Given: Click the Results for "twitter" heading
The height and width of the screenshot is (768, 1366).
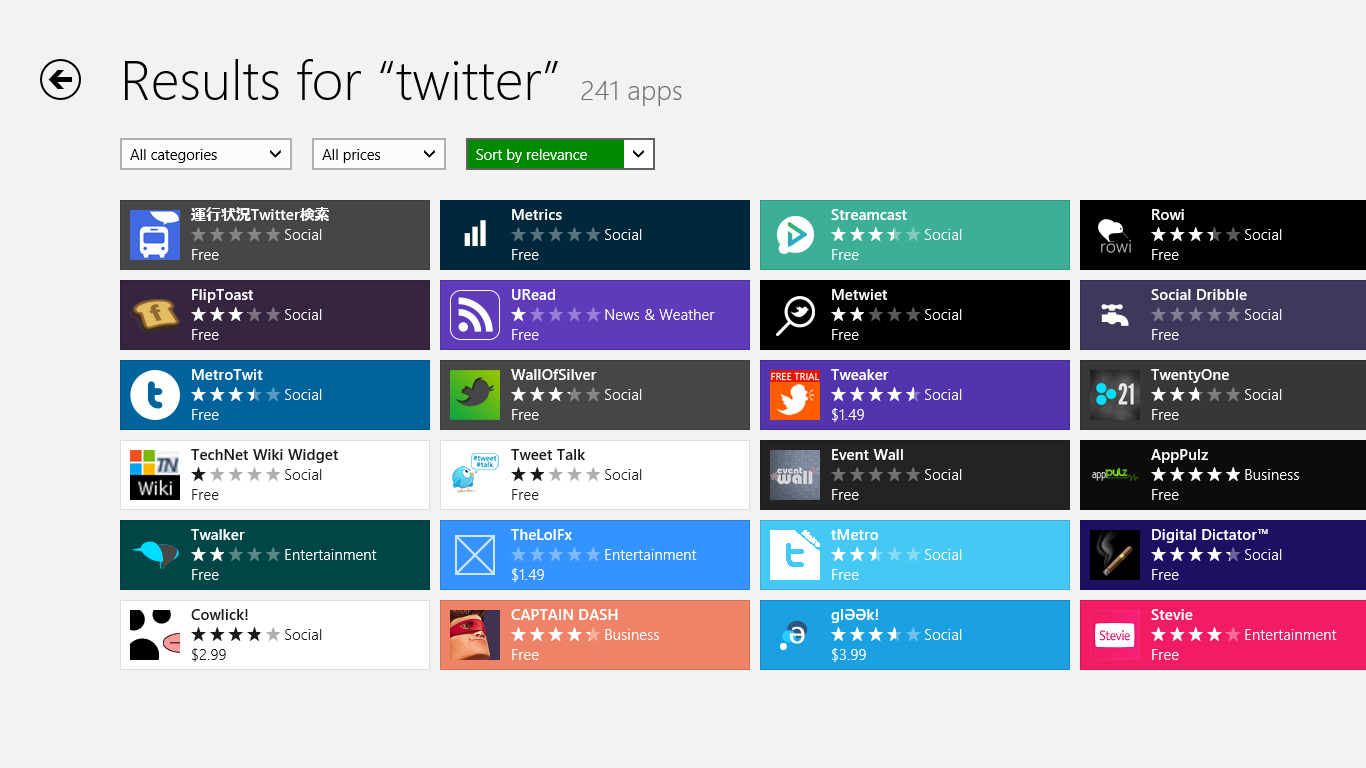Looking at the screenshot, I should [x=340, y=81].
